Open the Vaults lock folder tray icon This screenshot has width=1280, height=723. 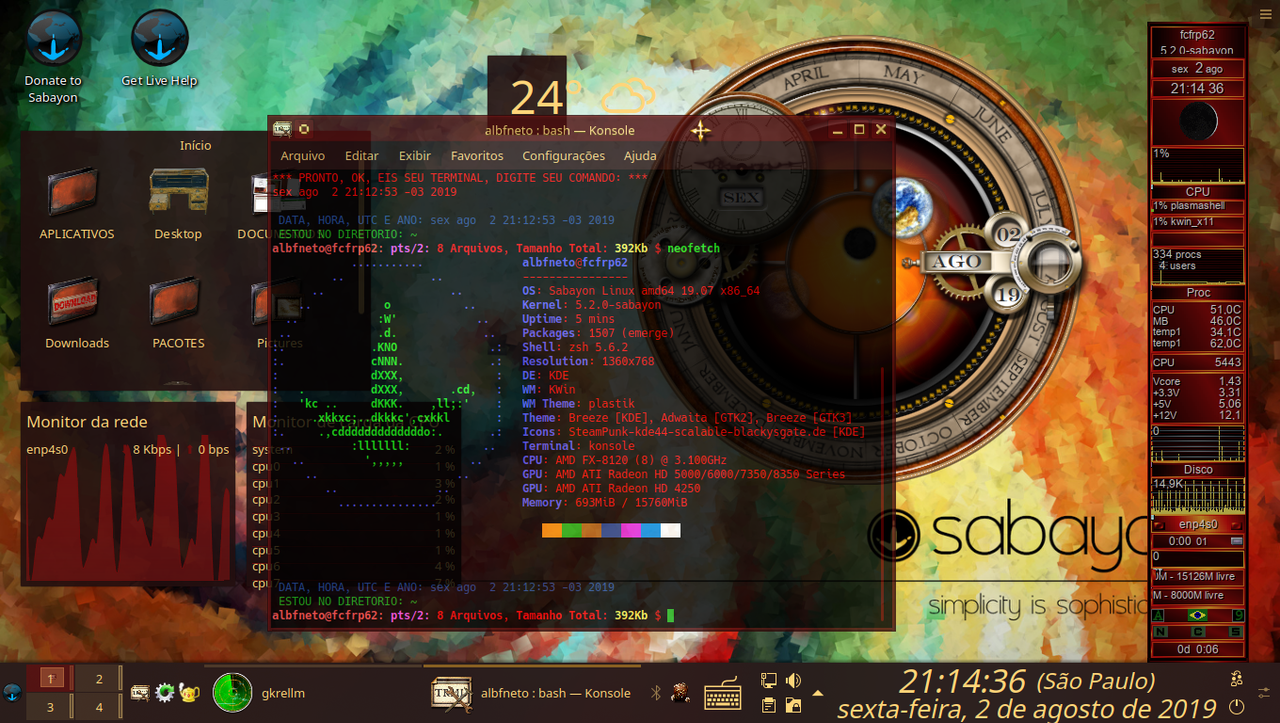point(794,705)
